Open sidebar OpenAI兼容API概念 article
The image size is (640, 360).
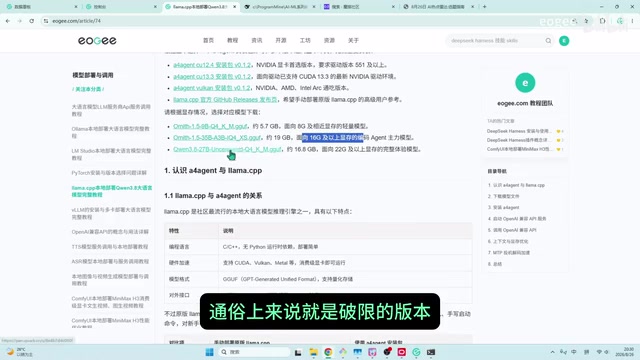click(110, 232)
